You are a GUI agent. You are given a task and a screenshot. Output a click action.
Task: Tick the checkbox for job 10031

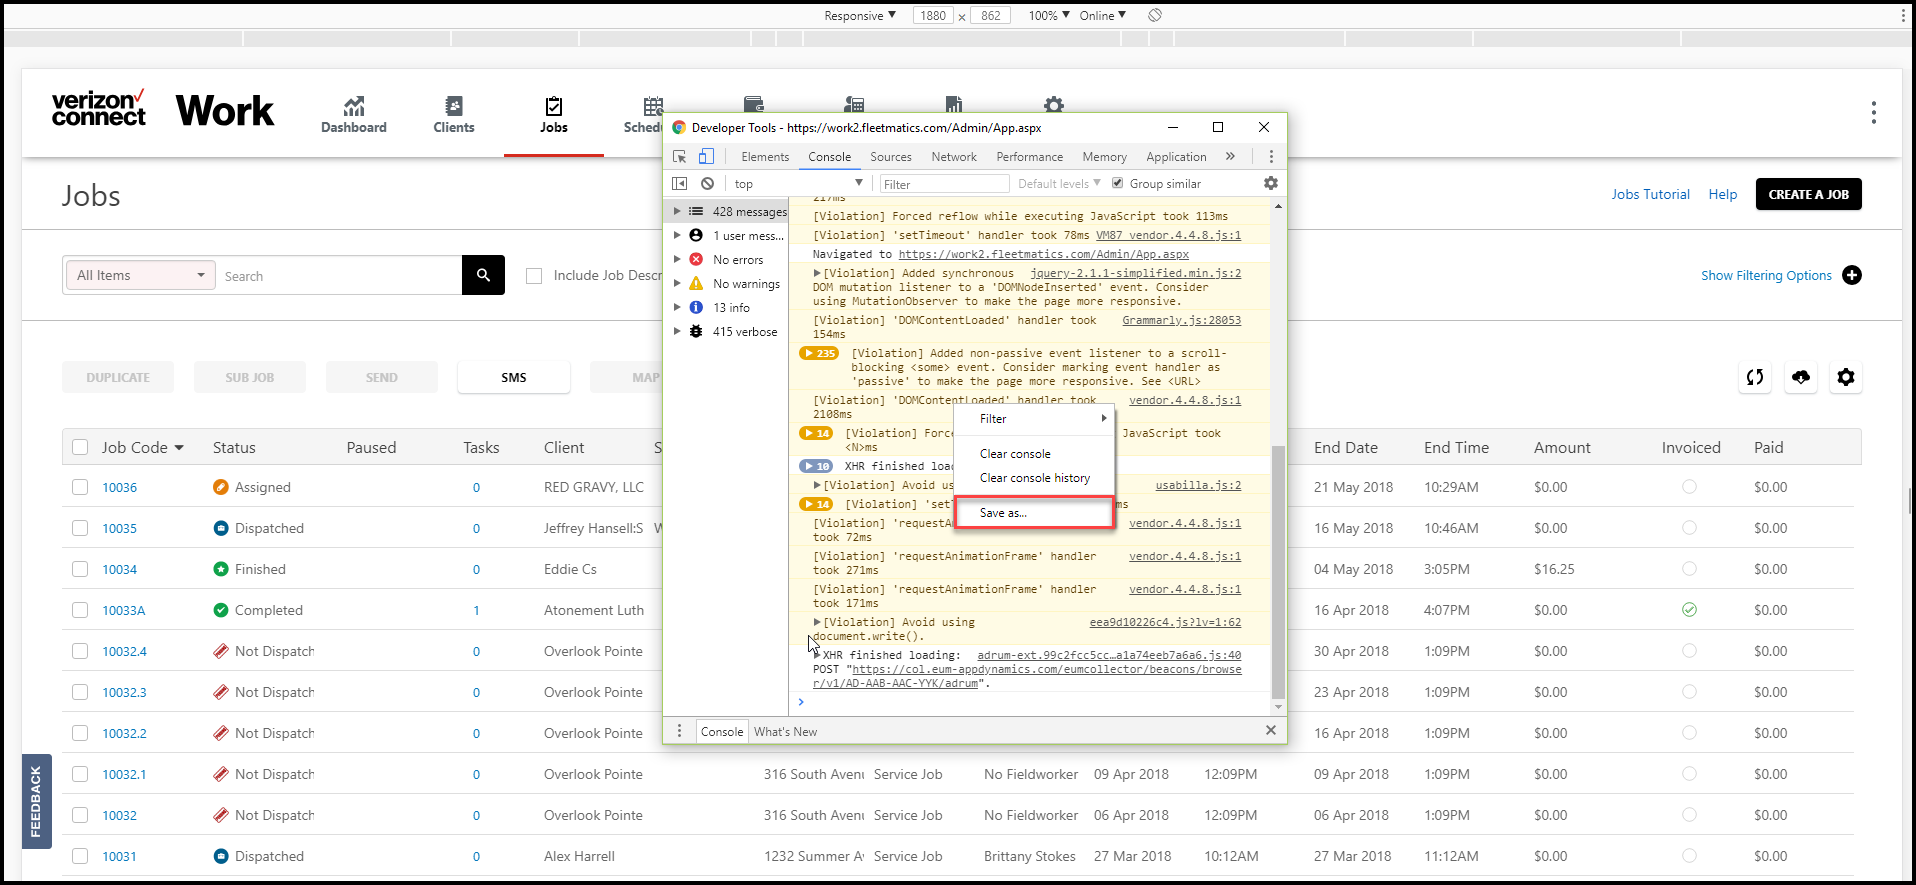[x=80, y=856]
